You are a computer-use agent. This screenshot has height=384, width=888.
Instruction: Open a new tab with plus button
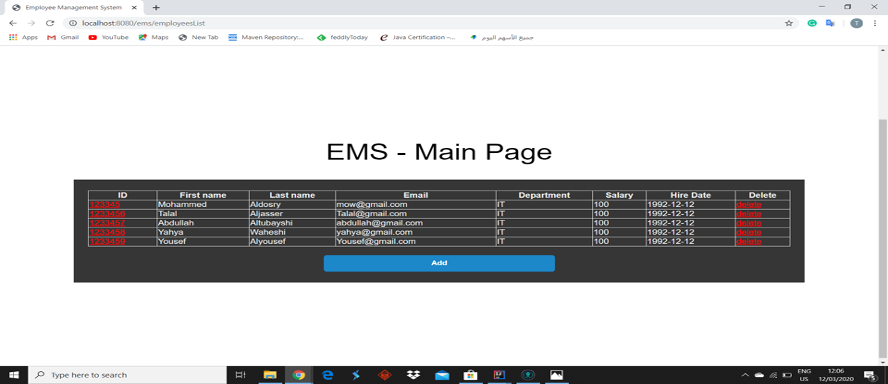[x=156, y=7]
